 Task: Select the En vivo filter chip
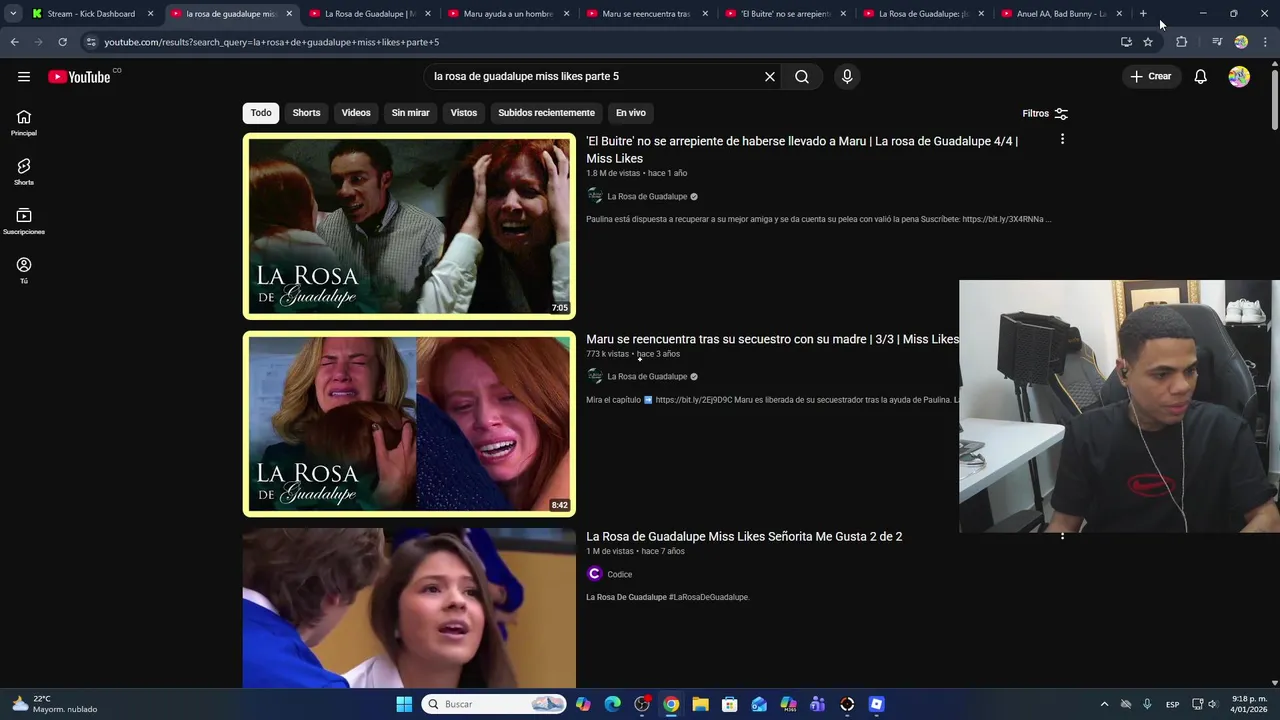coord(631,113)
